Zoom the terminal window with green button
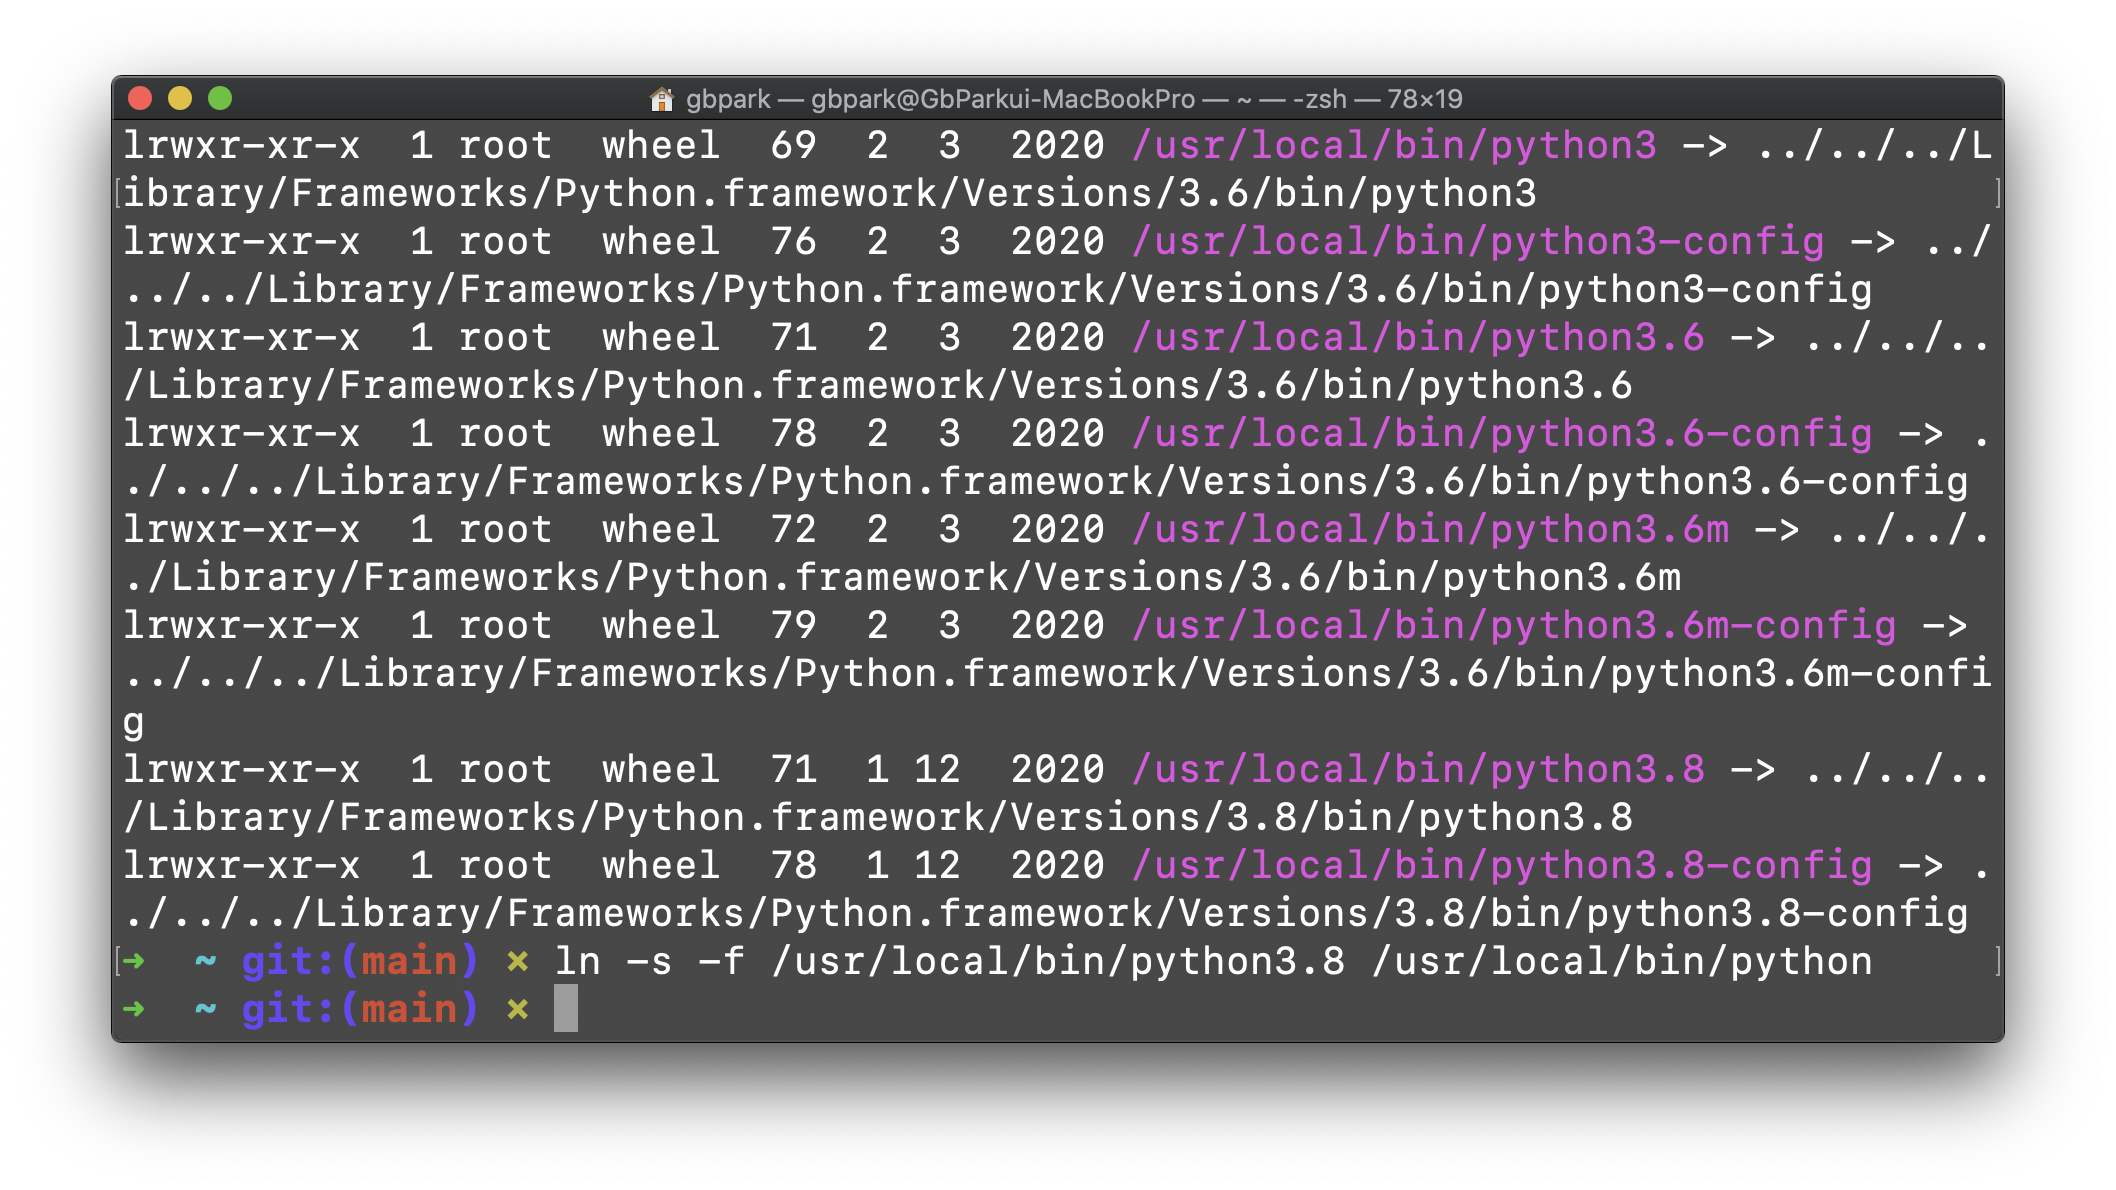The width and height of the screenshot is (2116, 1190). click(x=220, y=98)
